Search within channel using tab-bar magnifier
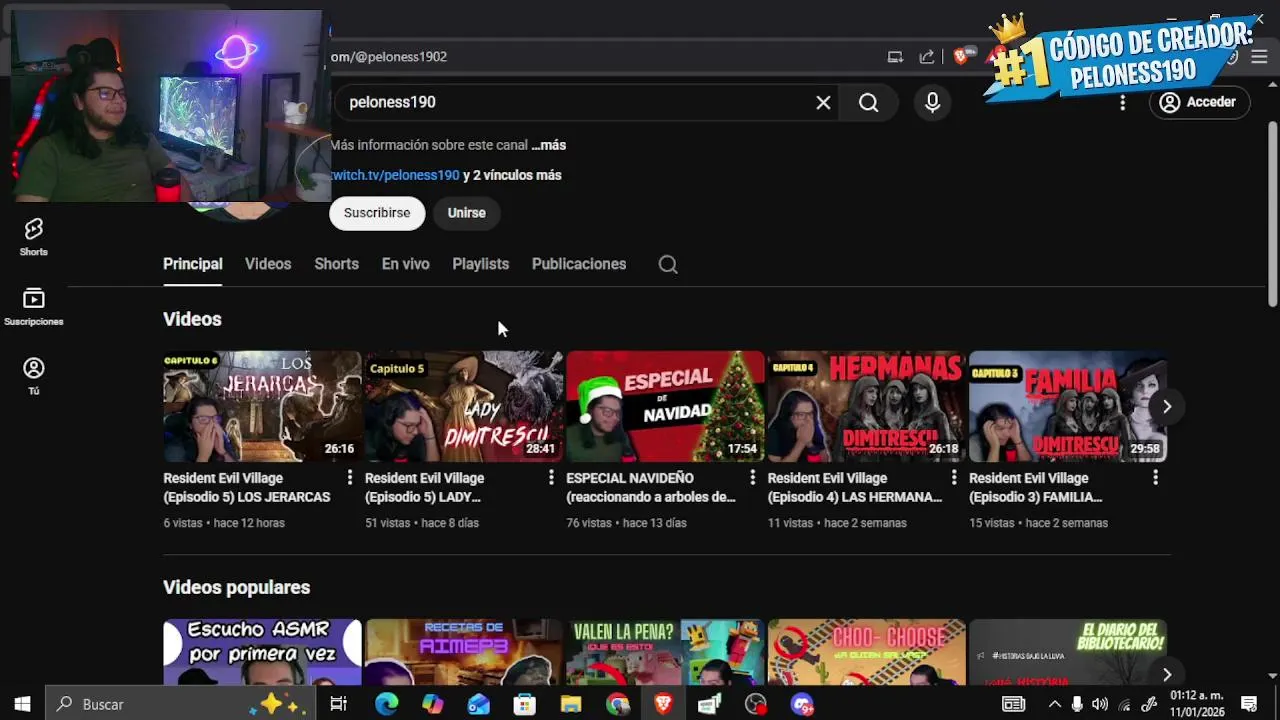The height and width of the screenshot is (720, 1280). click(668, 264)
